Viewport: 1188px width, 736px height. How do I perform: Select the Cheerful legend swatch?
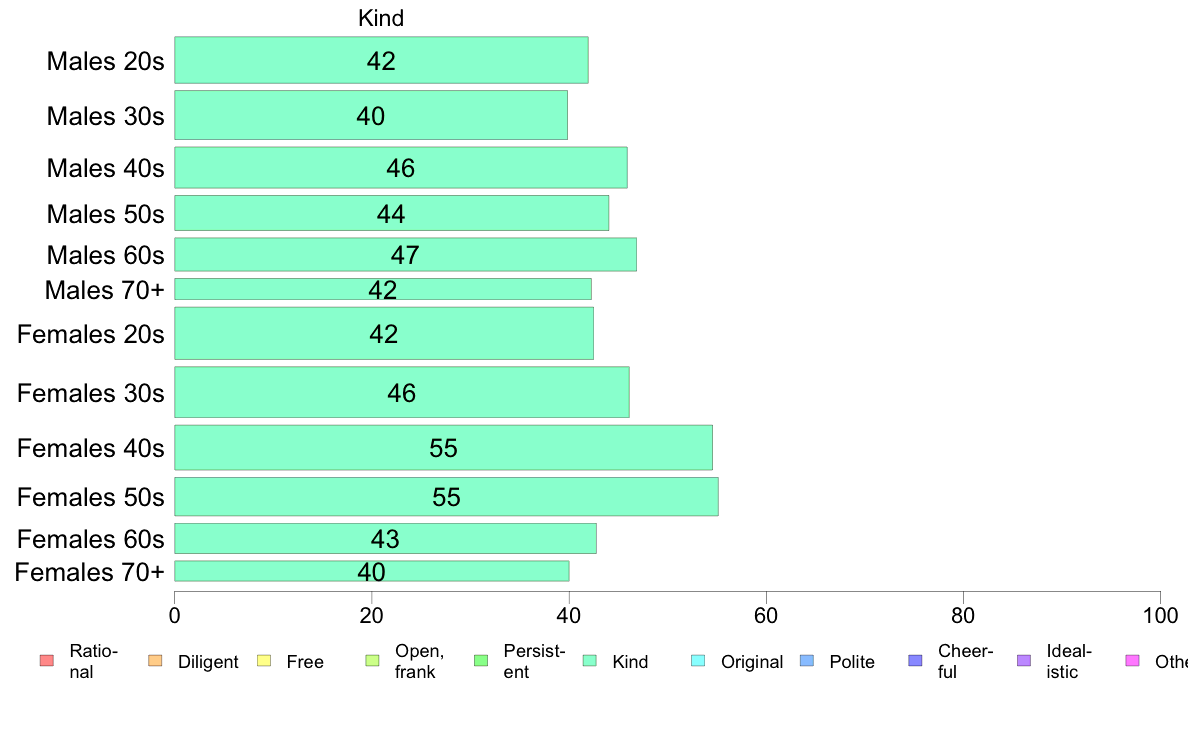click(x=915, y=661)
